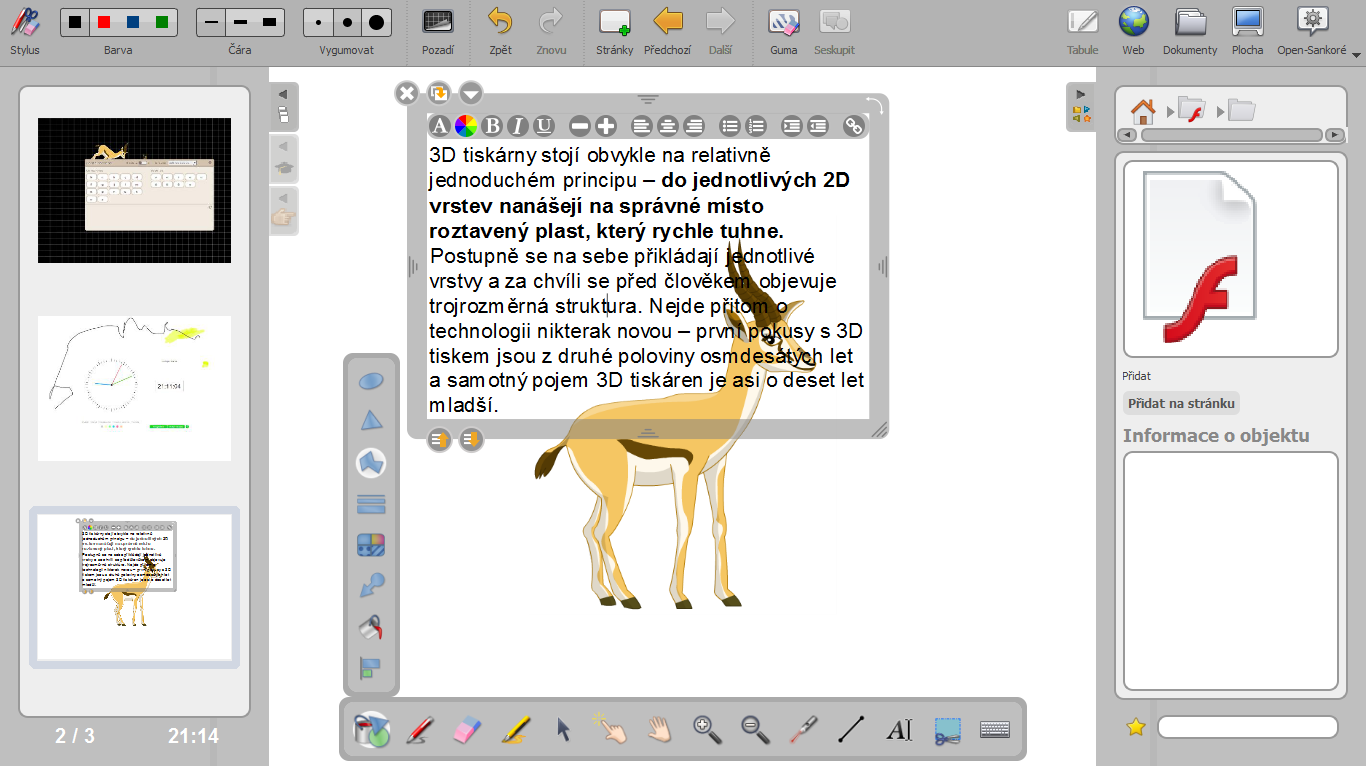
Task: Select the medium eraser size
Action: coord(347,22)
